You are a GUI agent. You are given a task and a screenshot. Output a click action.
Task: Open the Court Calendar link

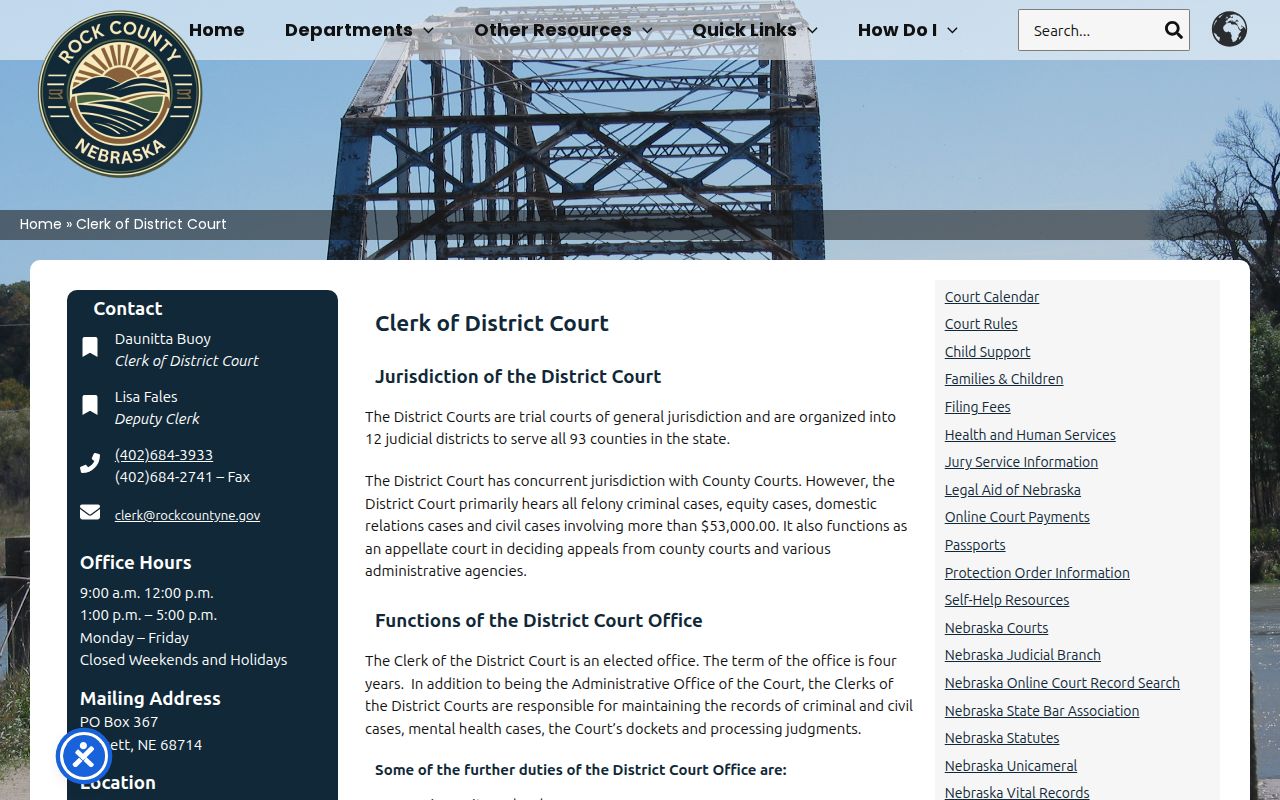coord(992,297)
